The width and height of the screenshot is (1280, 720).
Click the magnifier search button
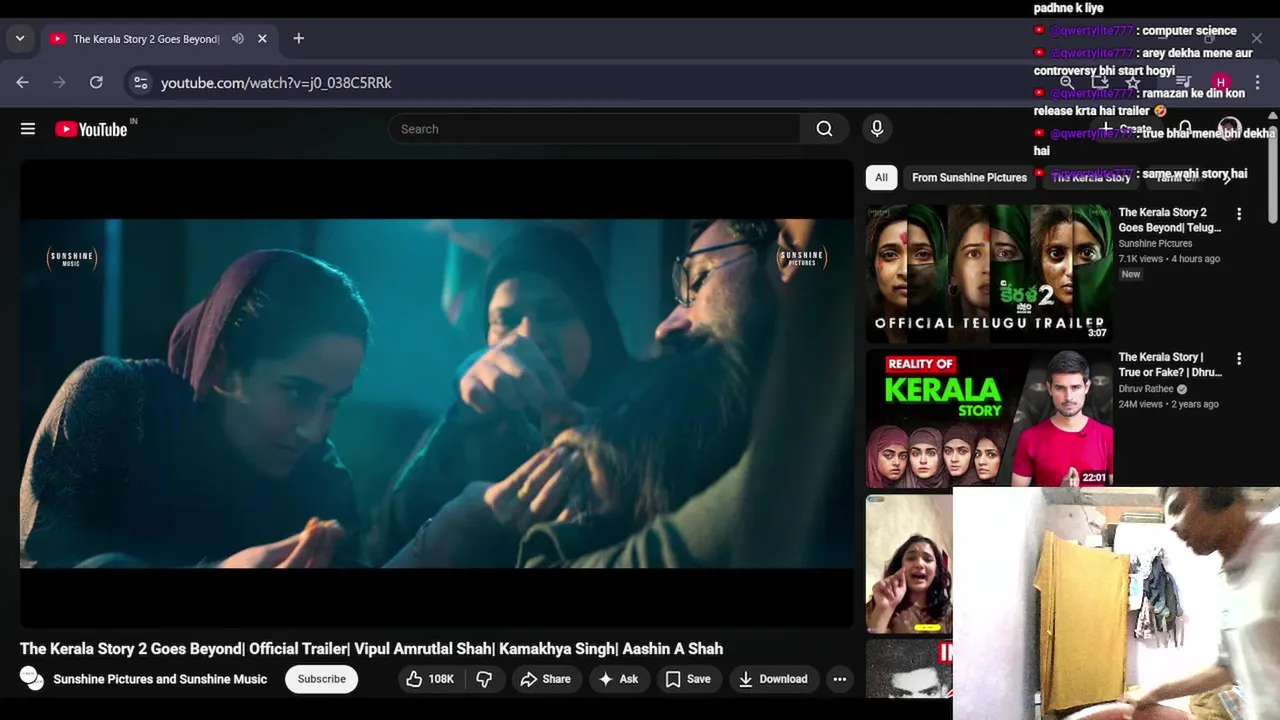[x=824, y=129]
